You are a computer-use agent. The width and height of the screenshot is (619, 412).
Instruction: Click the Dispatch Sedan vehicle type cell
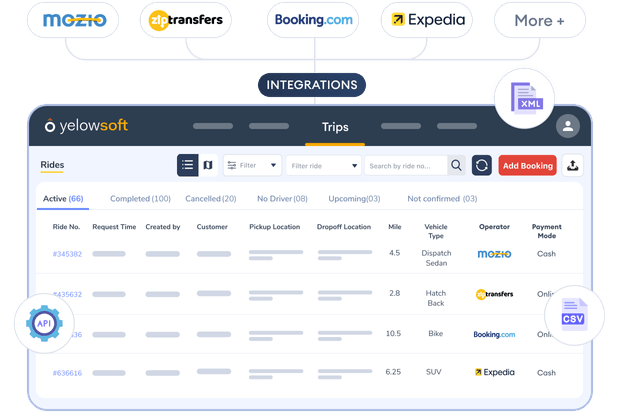point(436,258)
